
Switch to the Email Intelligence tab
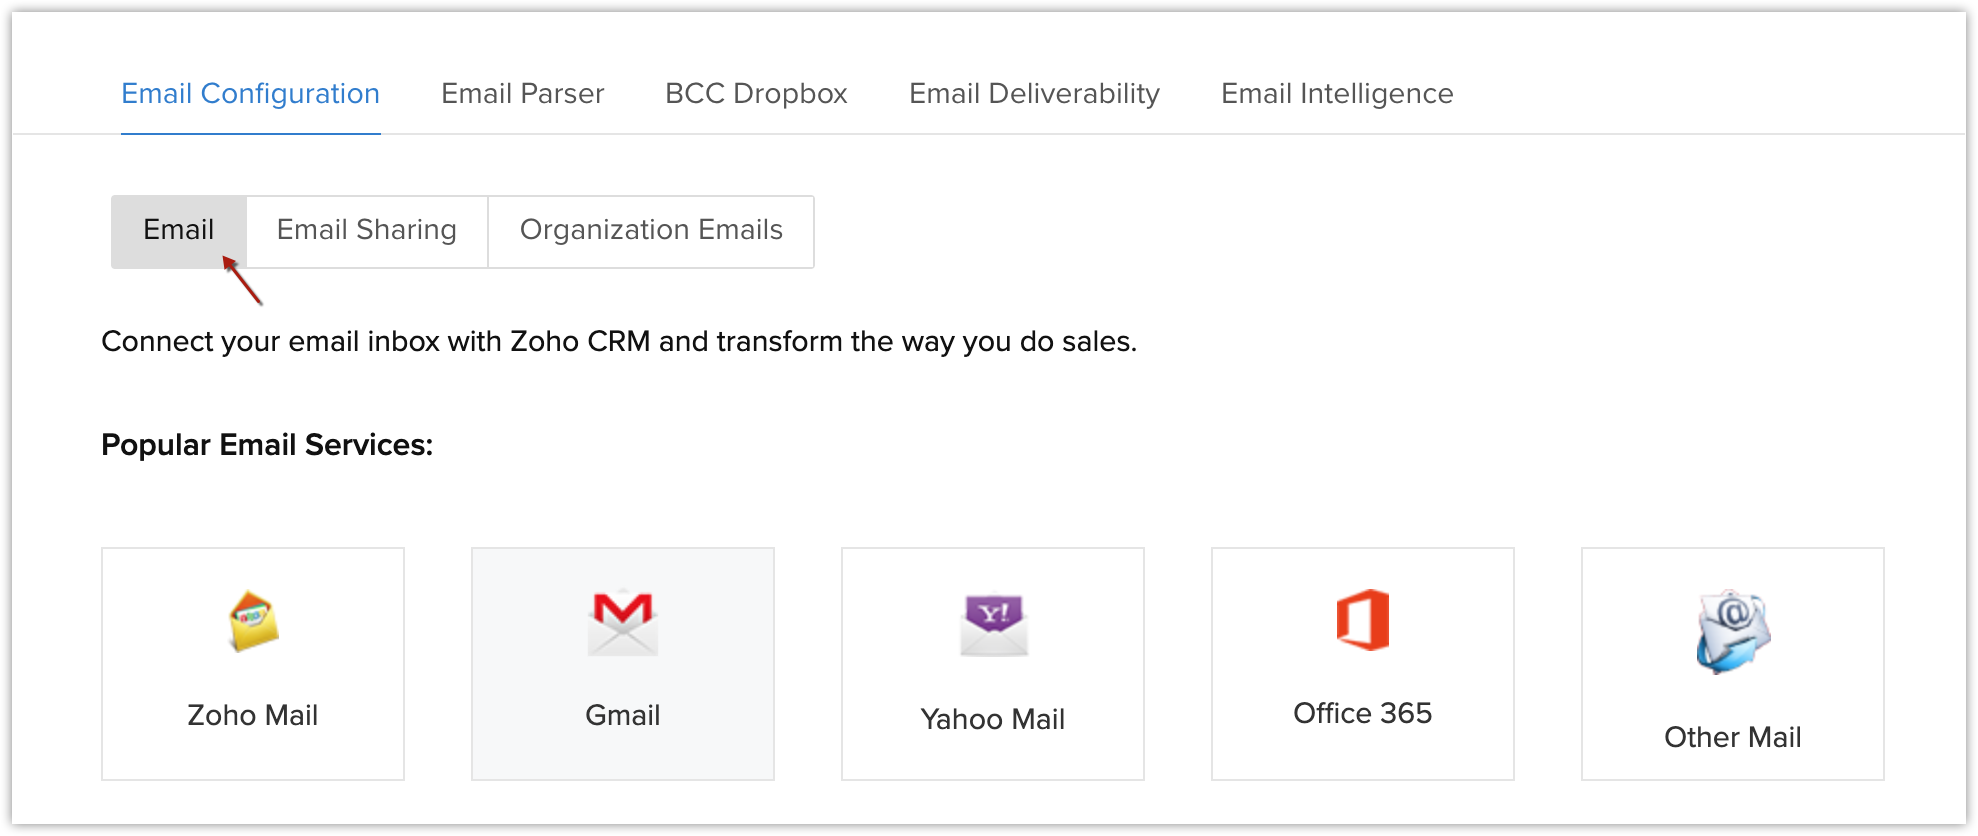[1337, 93]
